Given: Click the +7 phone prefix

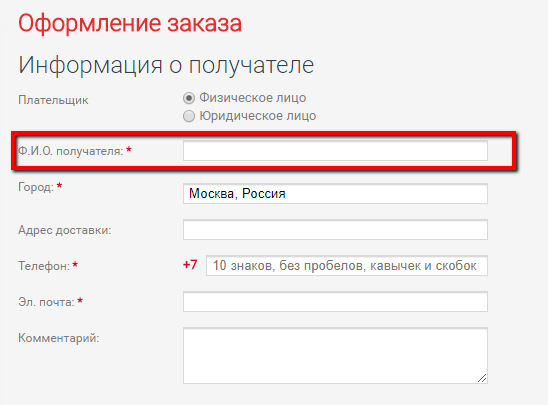Looking at the screenshot, I should (x=190, y=265).
